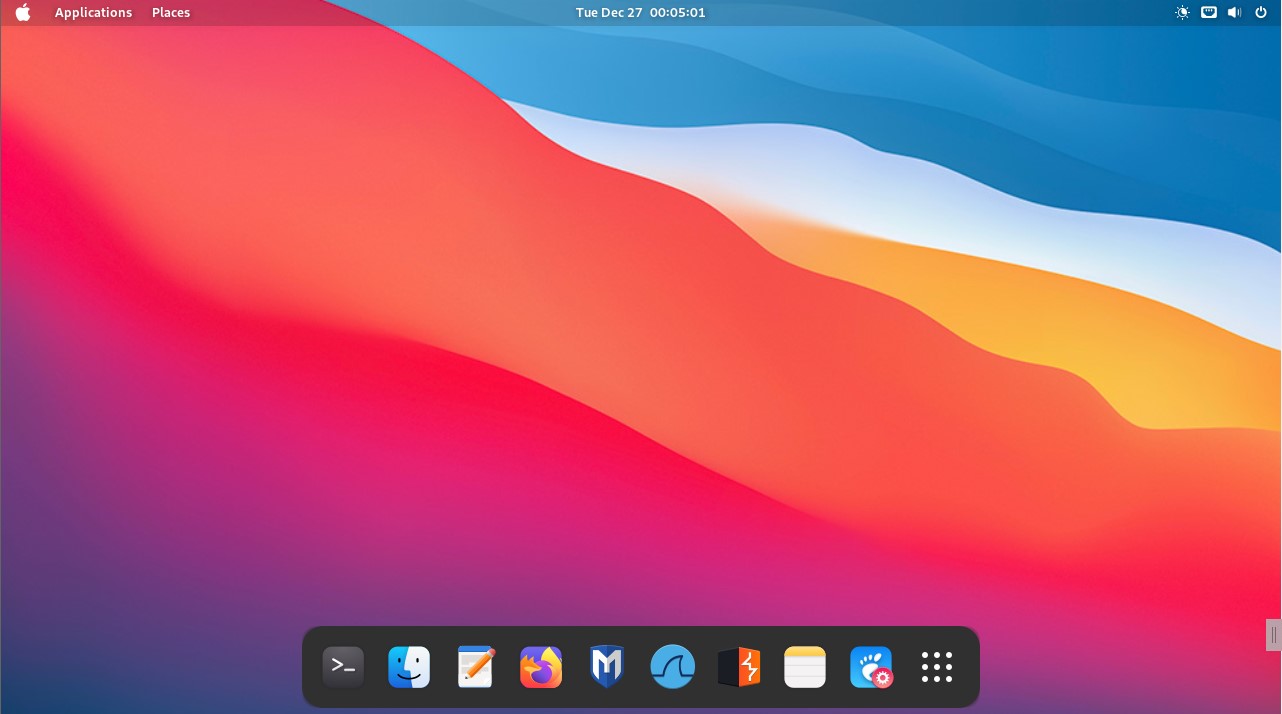
Task: Start Metasploit via the blue shield icon
Action: tap(607, 667)
